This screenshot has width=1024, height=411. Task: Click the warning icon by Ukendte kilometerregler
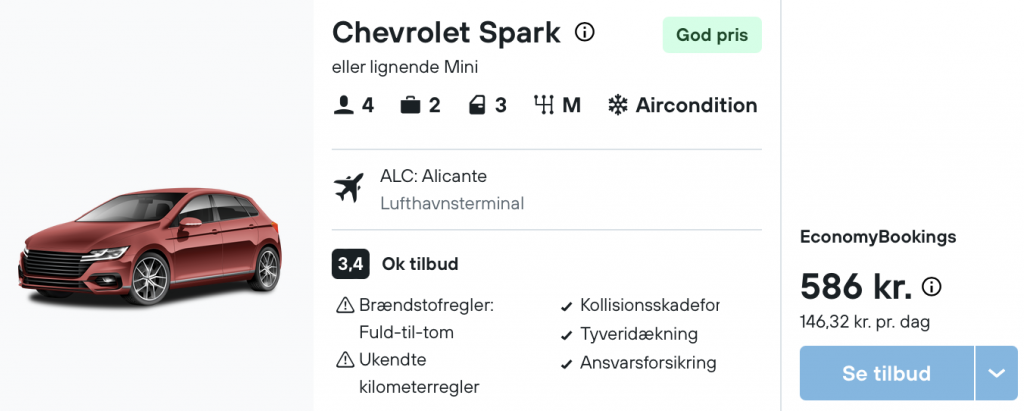344,359
